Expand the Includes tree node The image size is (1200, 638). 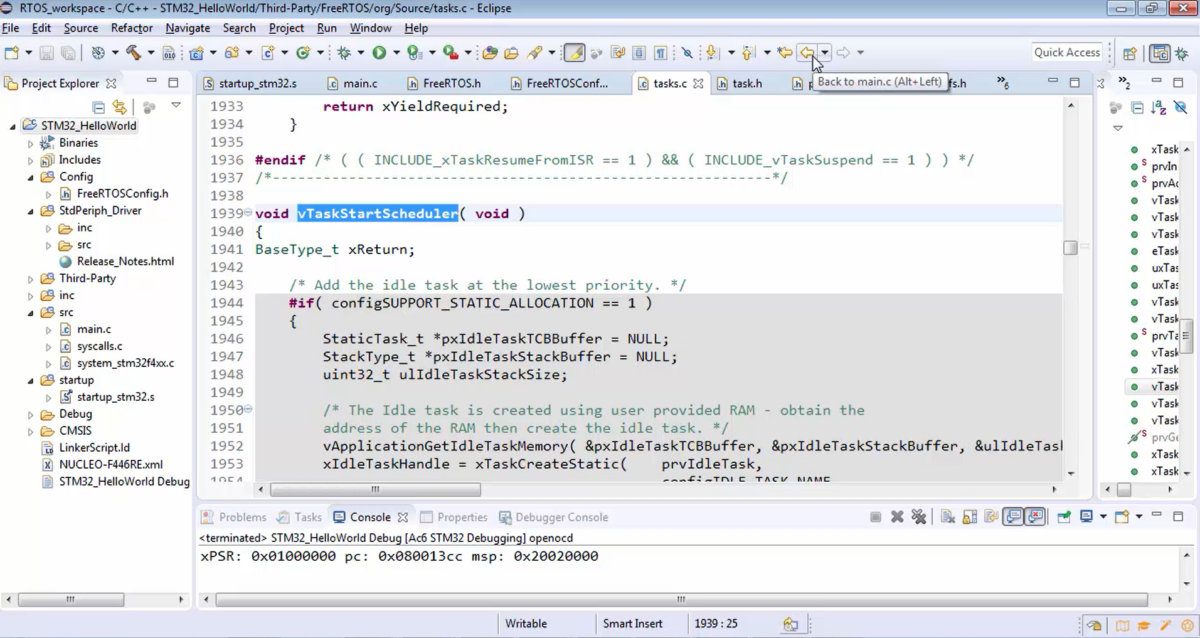(31, 160)
